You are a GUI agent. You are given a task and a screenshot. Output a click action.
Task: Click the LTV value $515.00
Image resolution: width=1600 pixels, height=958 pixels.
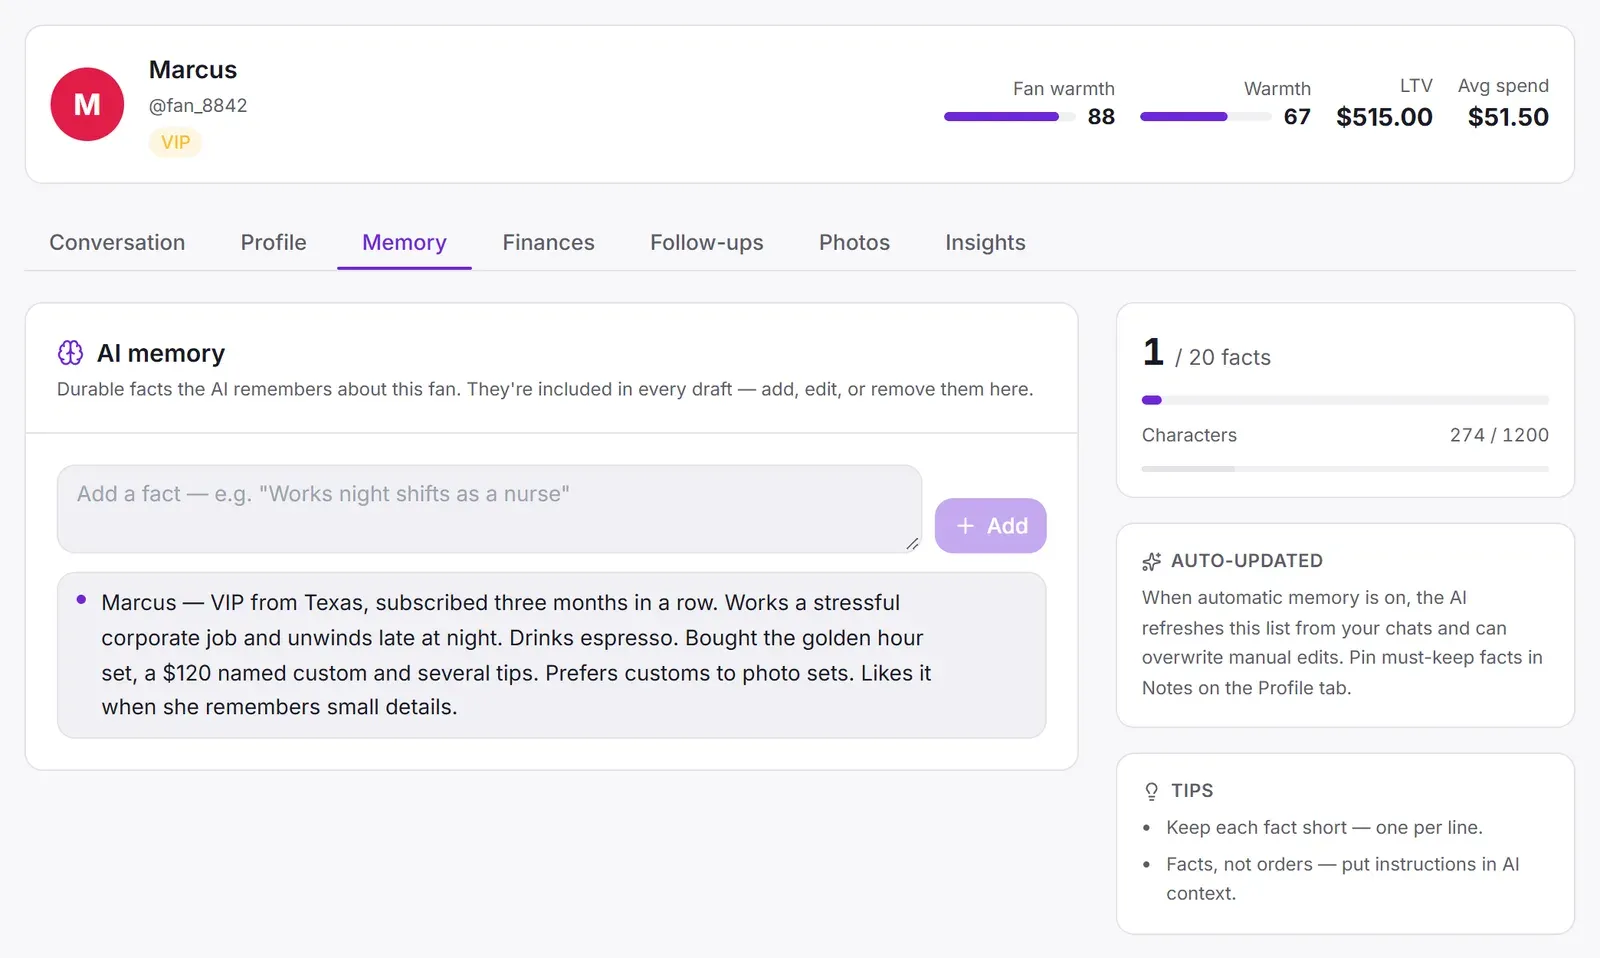pyautogui.click(x=1384, y=117)
